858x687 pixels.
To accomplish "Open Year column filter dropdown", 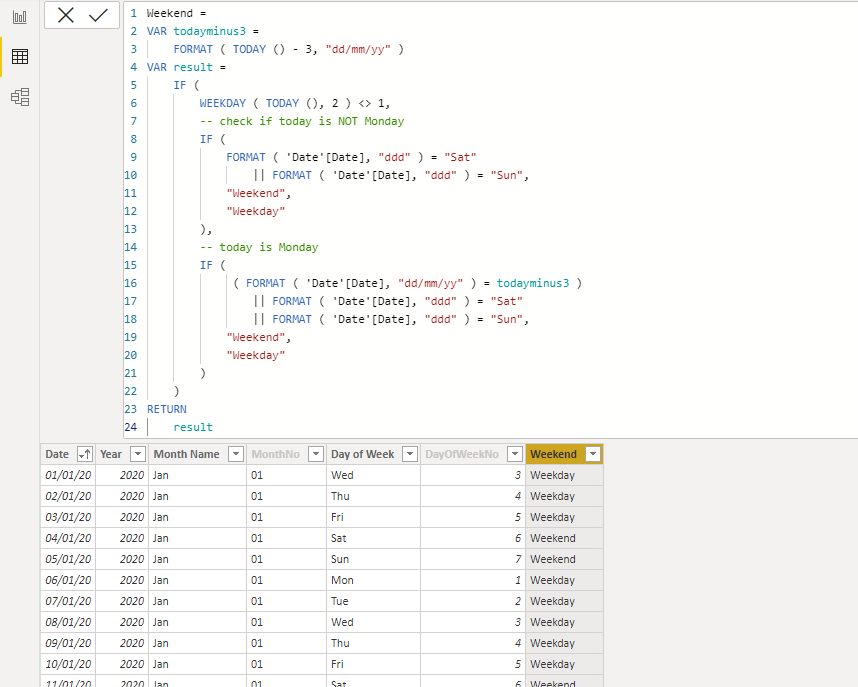I will [138, 454].
